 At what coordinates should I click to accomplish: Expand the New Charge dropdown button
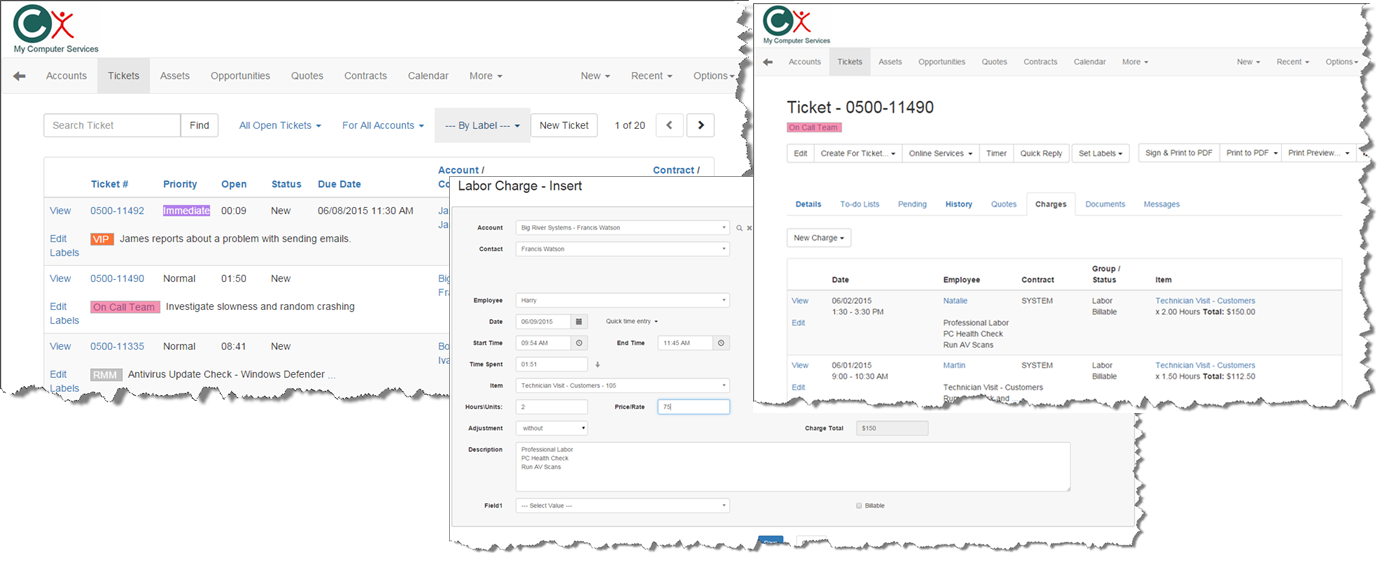point(818,238)
